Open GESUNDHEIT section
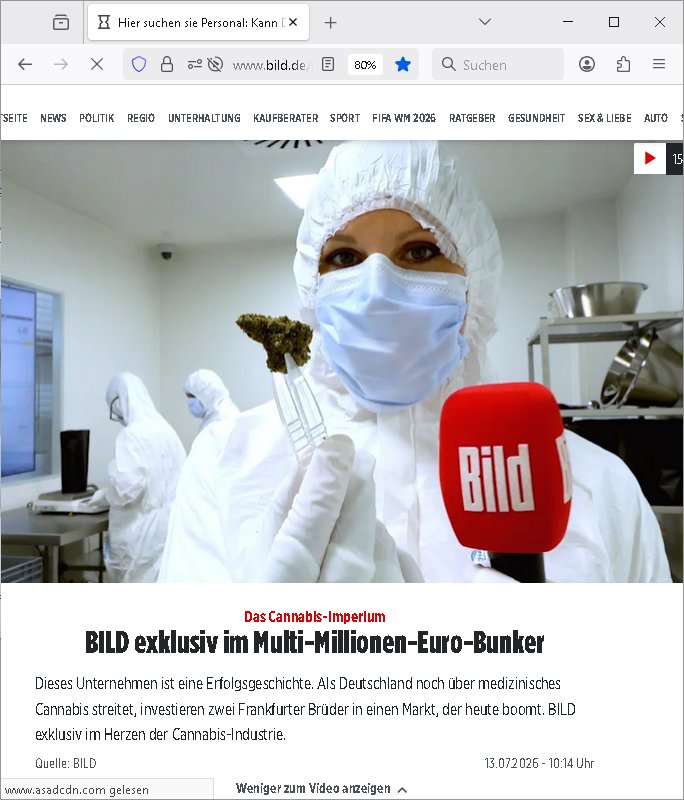 click(x=536, y=118)
